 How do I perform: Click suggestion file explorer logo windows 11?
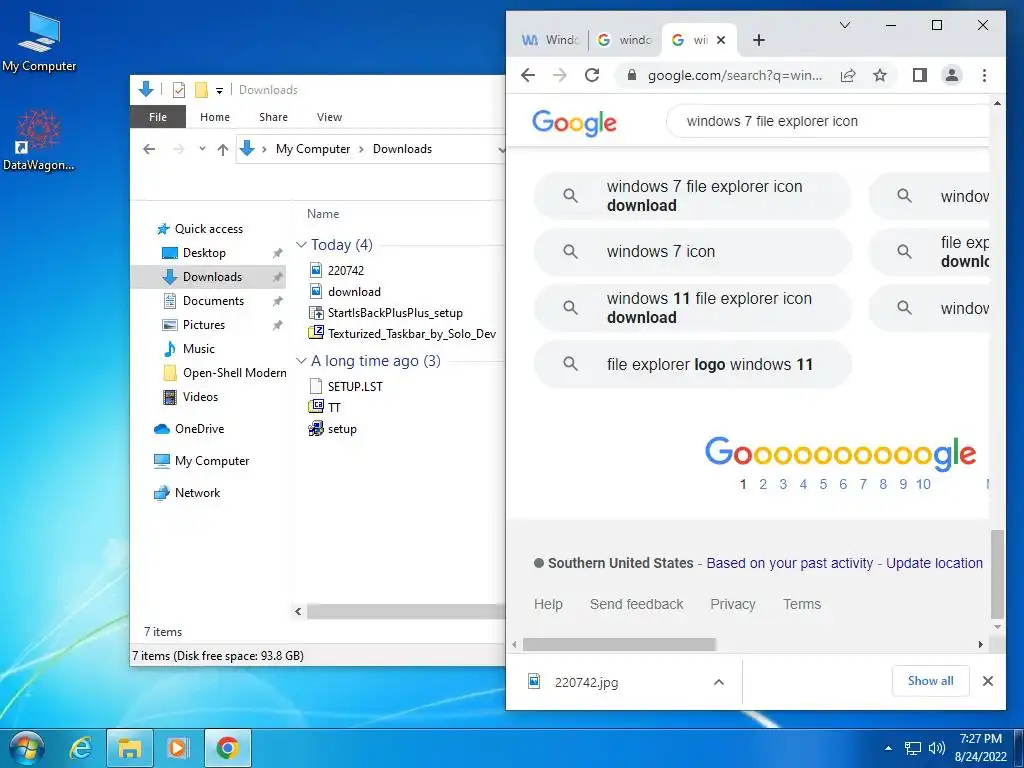pyautogui.click(x=692, y=364)
